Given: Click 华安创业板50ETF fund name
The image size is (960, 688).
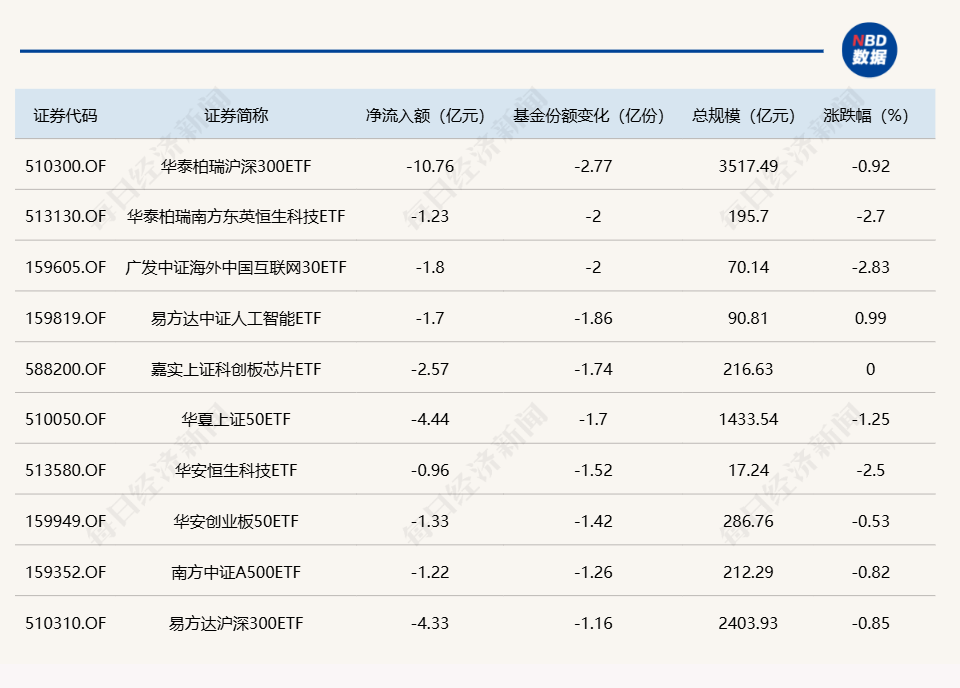Looking at the screenshot, I should pos(236,521).
